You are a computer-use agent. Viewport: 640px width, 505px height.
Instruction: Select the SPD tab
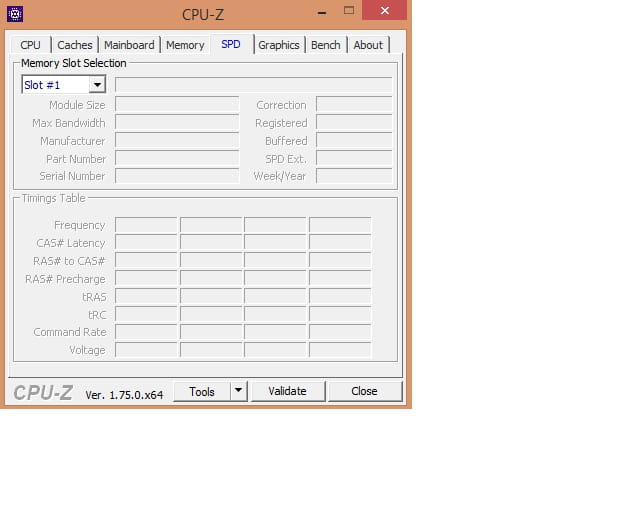tap(231, 44)
